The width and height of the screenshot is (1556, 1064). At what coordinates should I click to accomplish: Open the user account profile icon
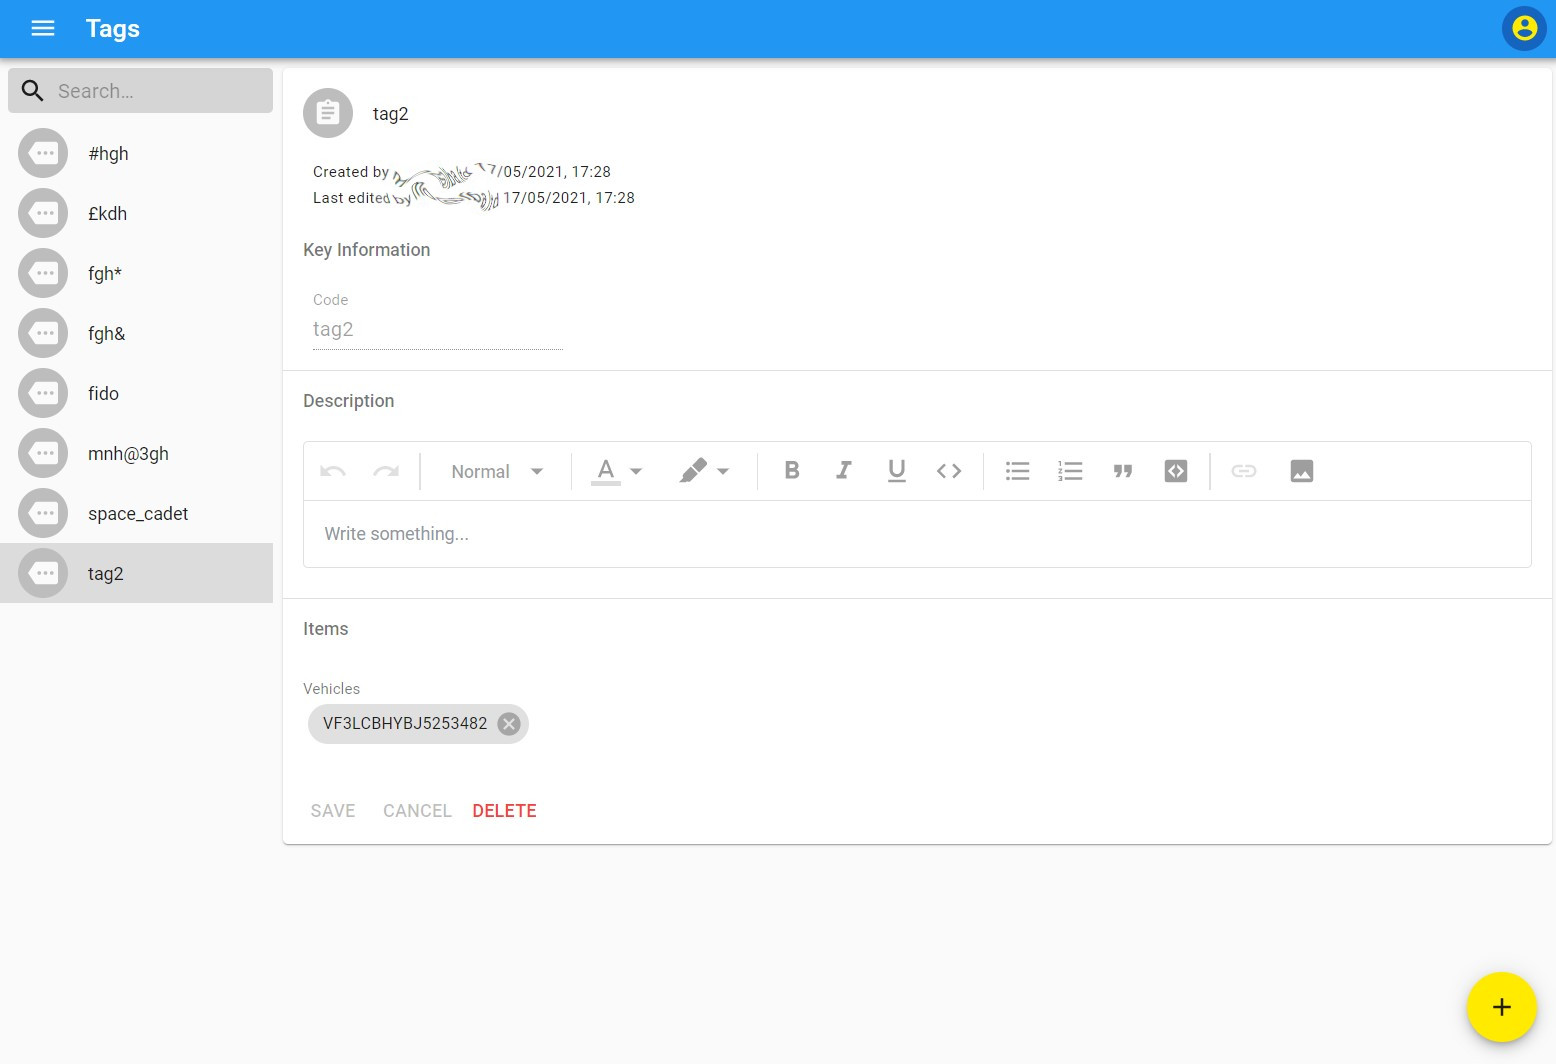click(1523, 28)
